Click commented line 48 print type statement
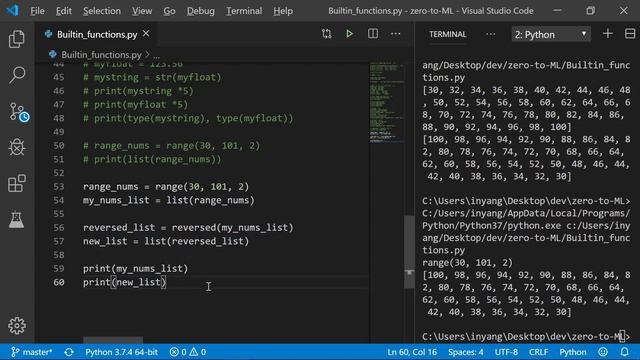Viewport: 640px width, 360px height. 188,118
